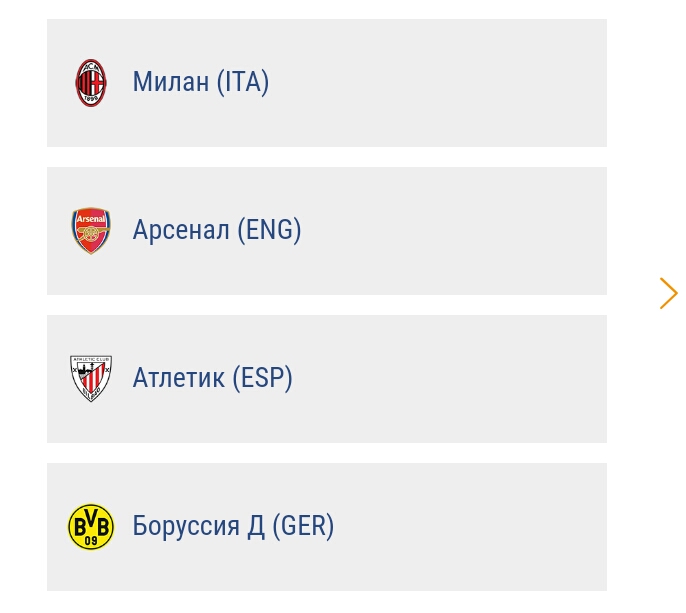The width and height of the screenshot is (686, 613).
Task: Select the Милан team name
Action: click(x=170, y=82)
